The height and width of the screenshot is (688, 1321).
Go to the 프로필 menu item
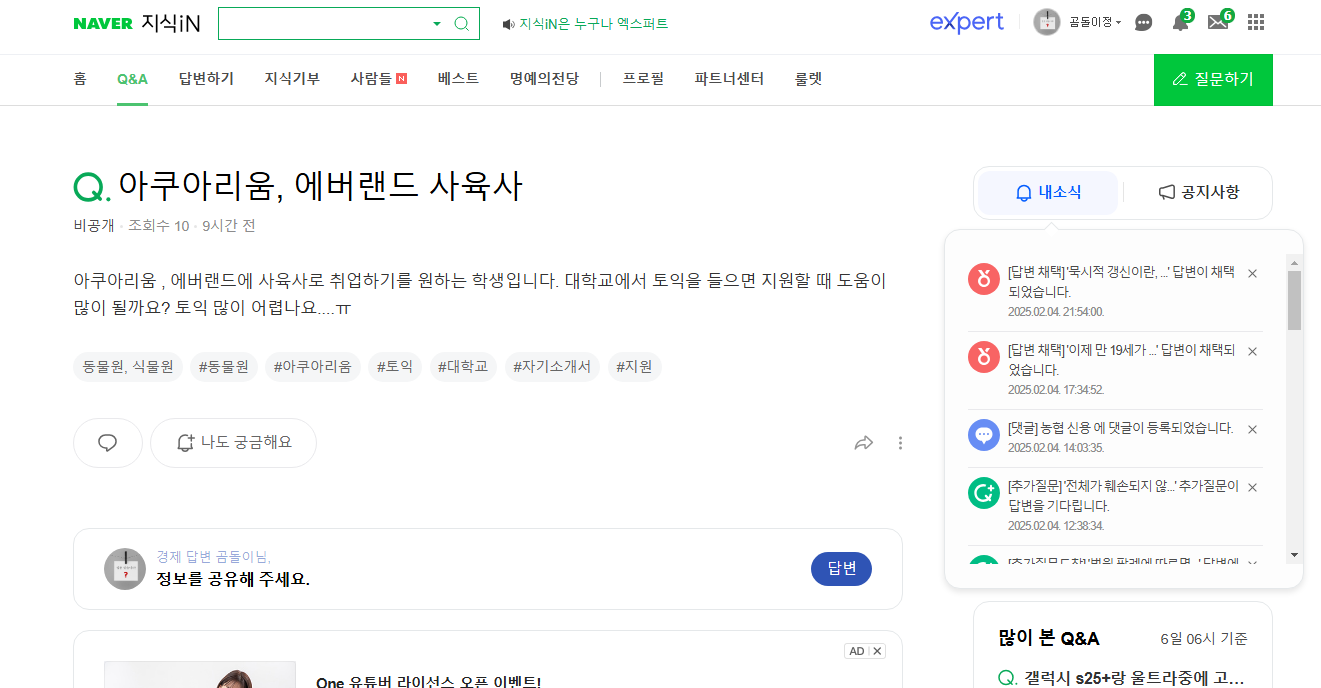click(643, 79)
